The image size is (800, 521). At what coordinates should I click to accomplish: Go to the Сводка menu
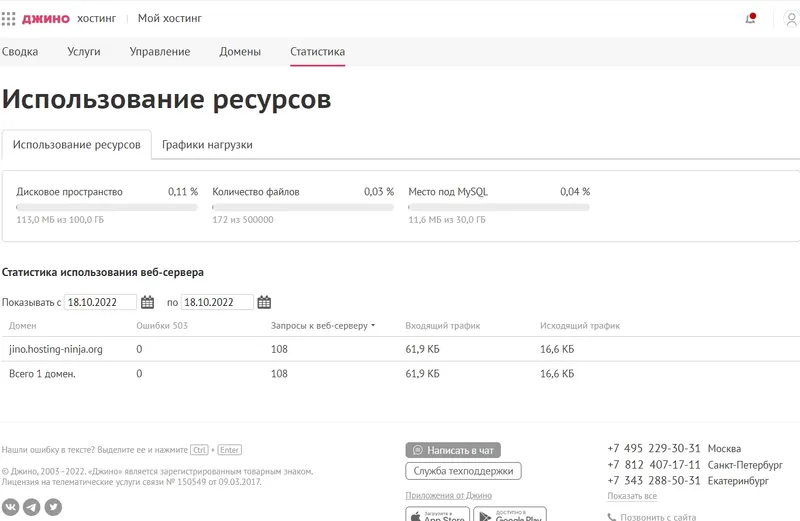20,52
